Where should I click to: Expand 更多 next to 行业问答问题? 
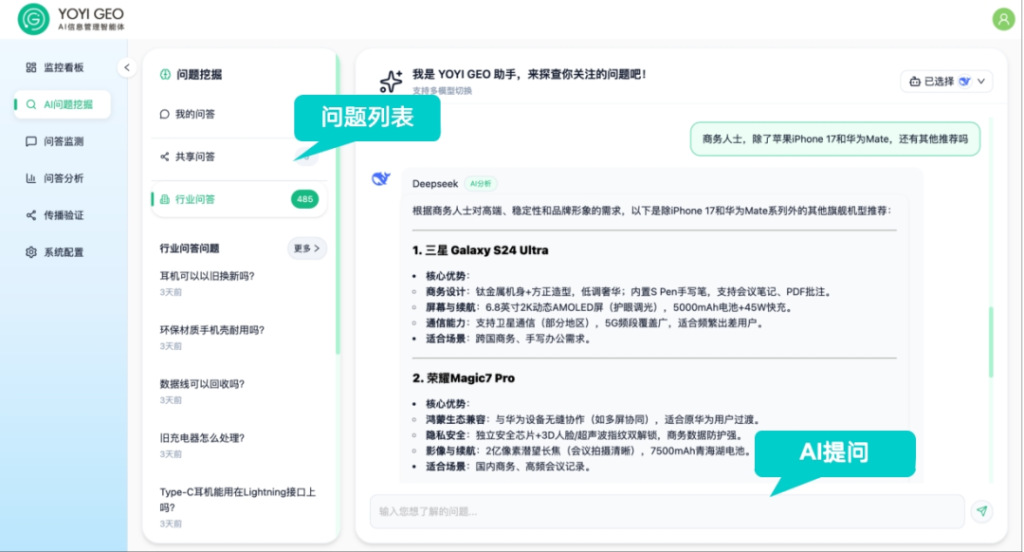307,248
